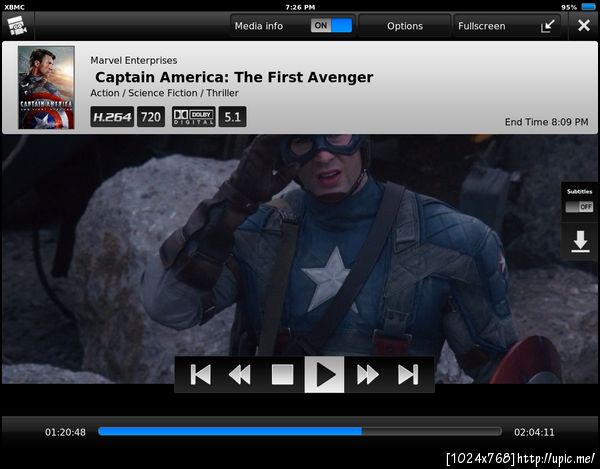600x469 pixels.
Task: Click the End Time 8:09 PM text
Action: [546, 122]
